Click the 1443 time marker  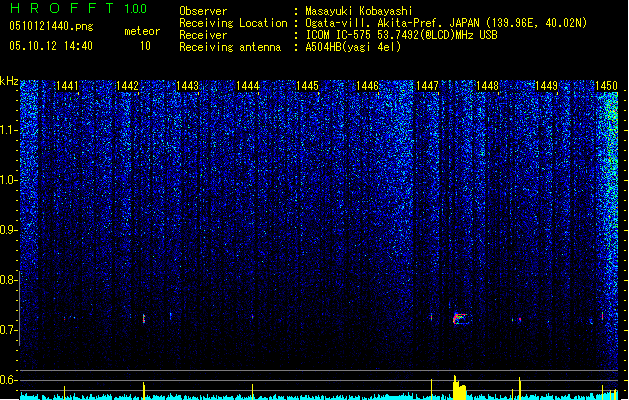[x=187, y=86]
